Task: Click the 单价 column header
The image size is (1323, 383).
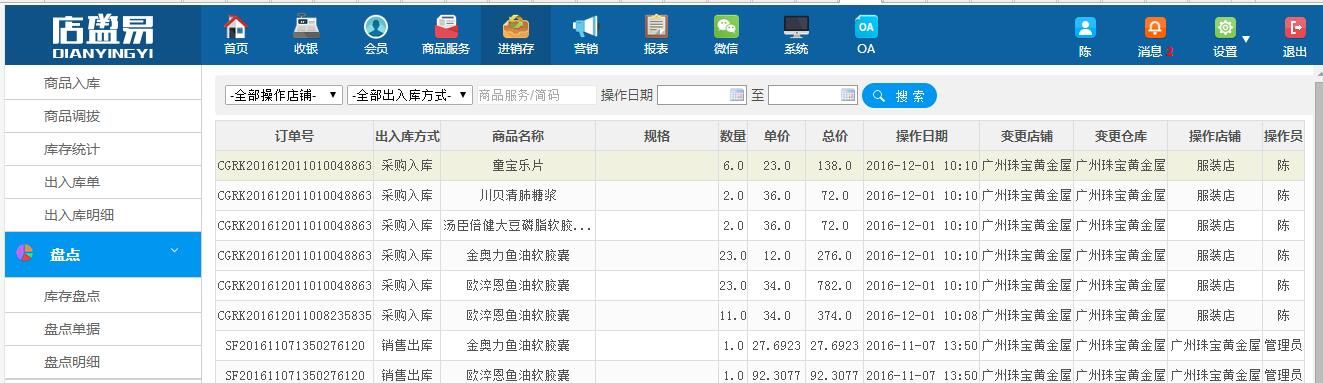Action: coord(777,136)
